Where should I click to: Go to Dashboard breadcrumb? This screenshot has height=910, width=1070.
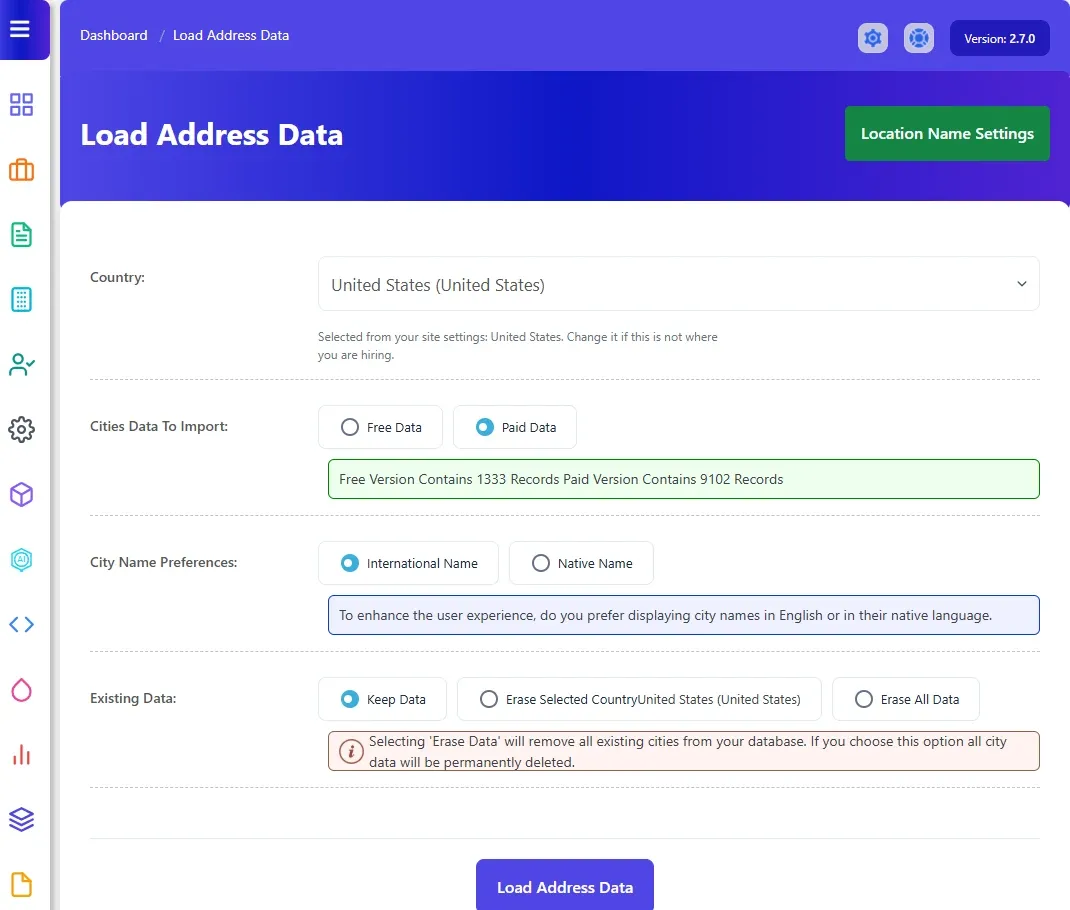113,35
